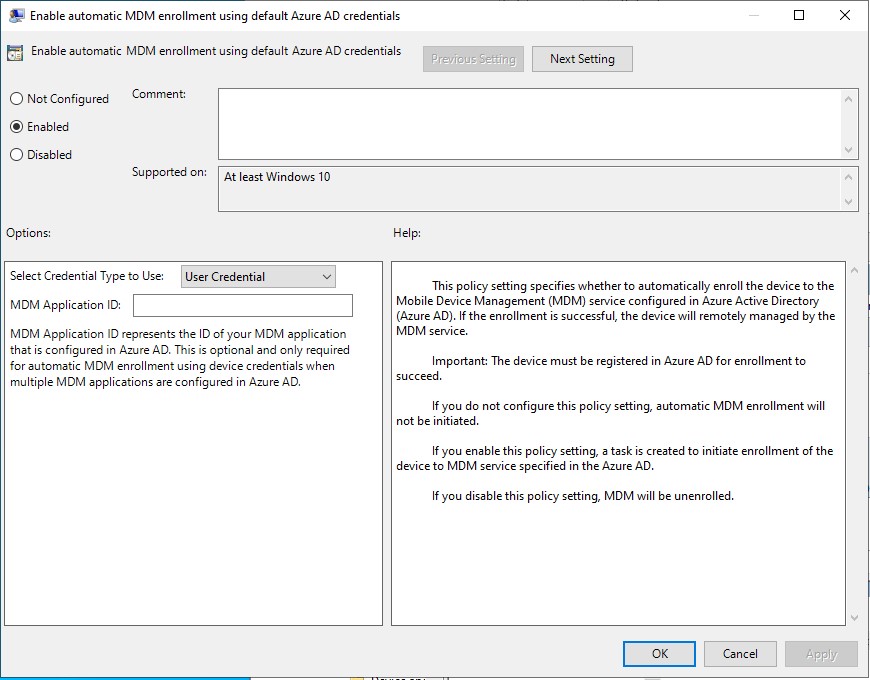Click the Previous Setting button
This screenshot has width=870, height=680.
tap(473, 59)
